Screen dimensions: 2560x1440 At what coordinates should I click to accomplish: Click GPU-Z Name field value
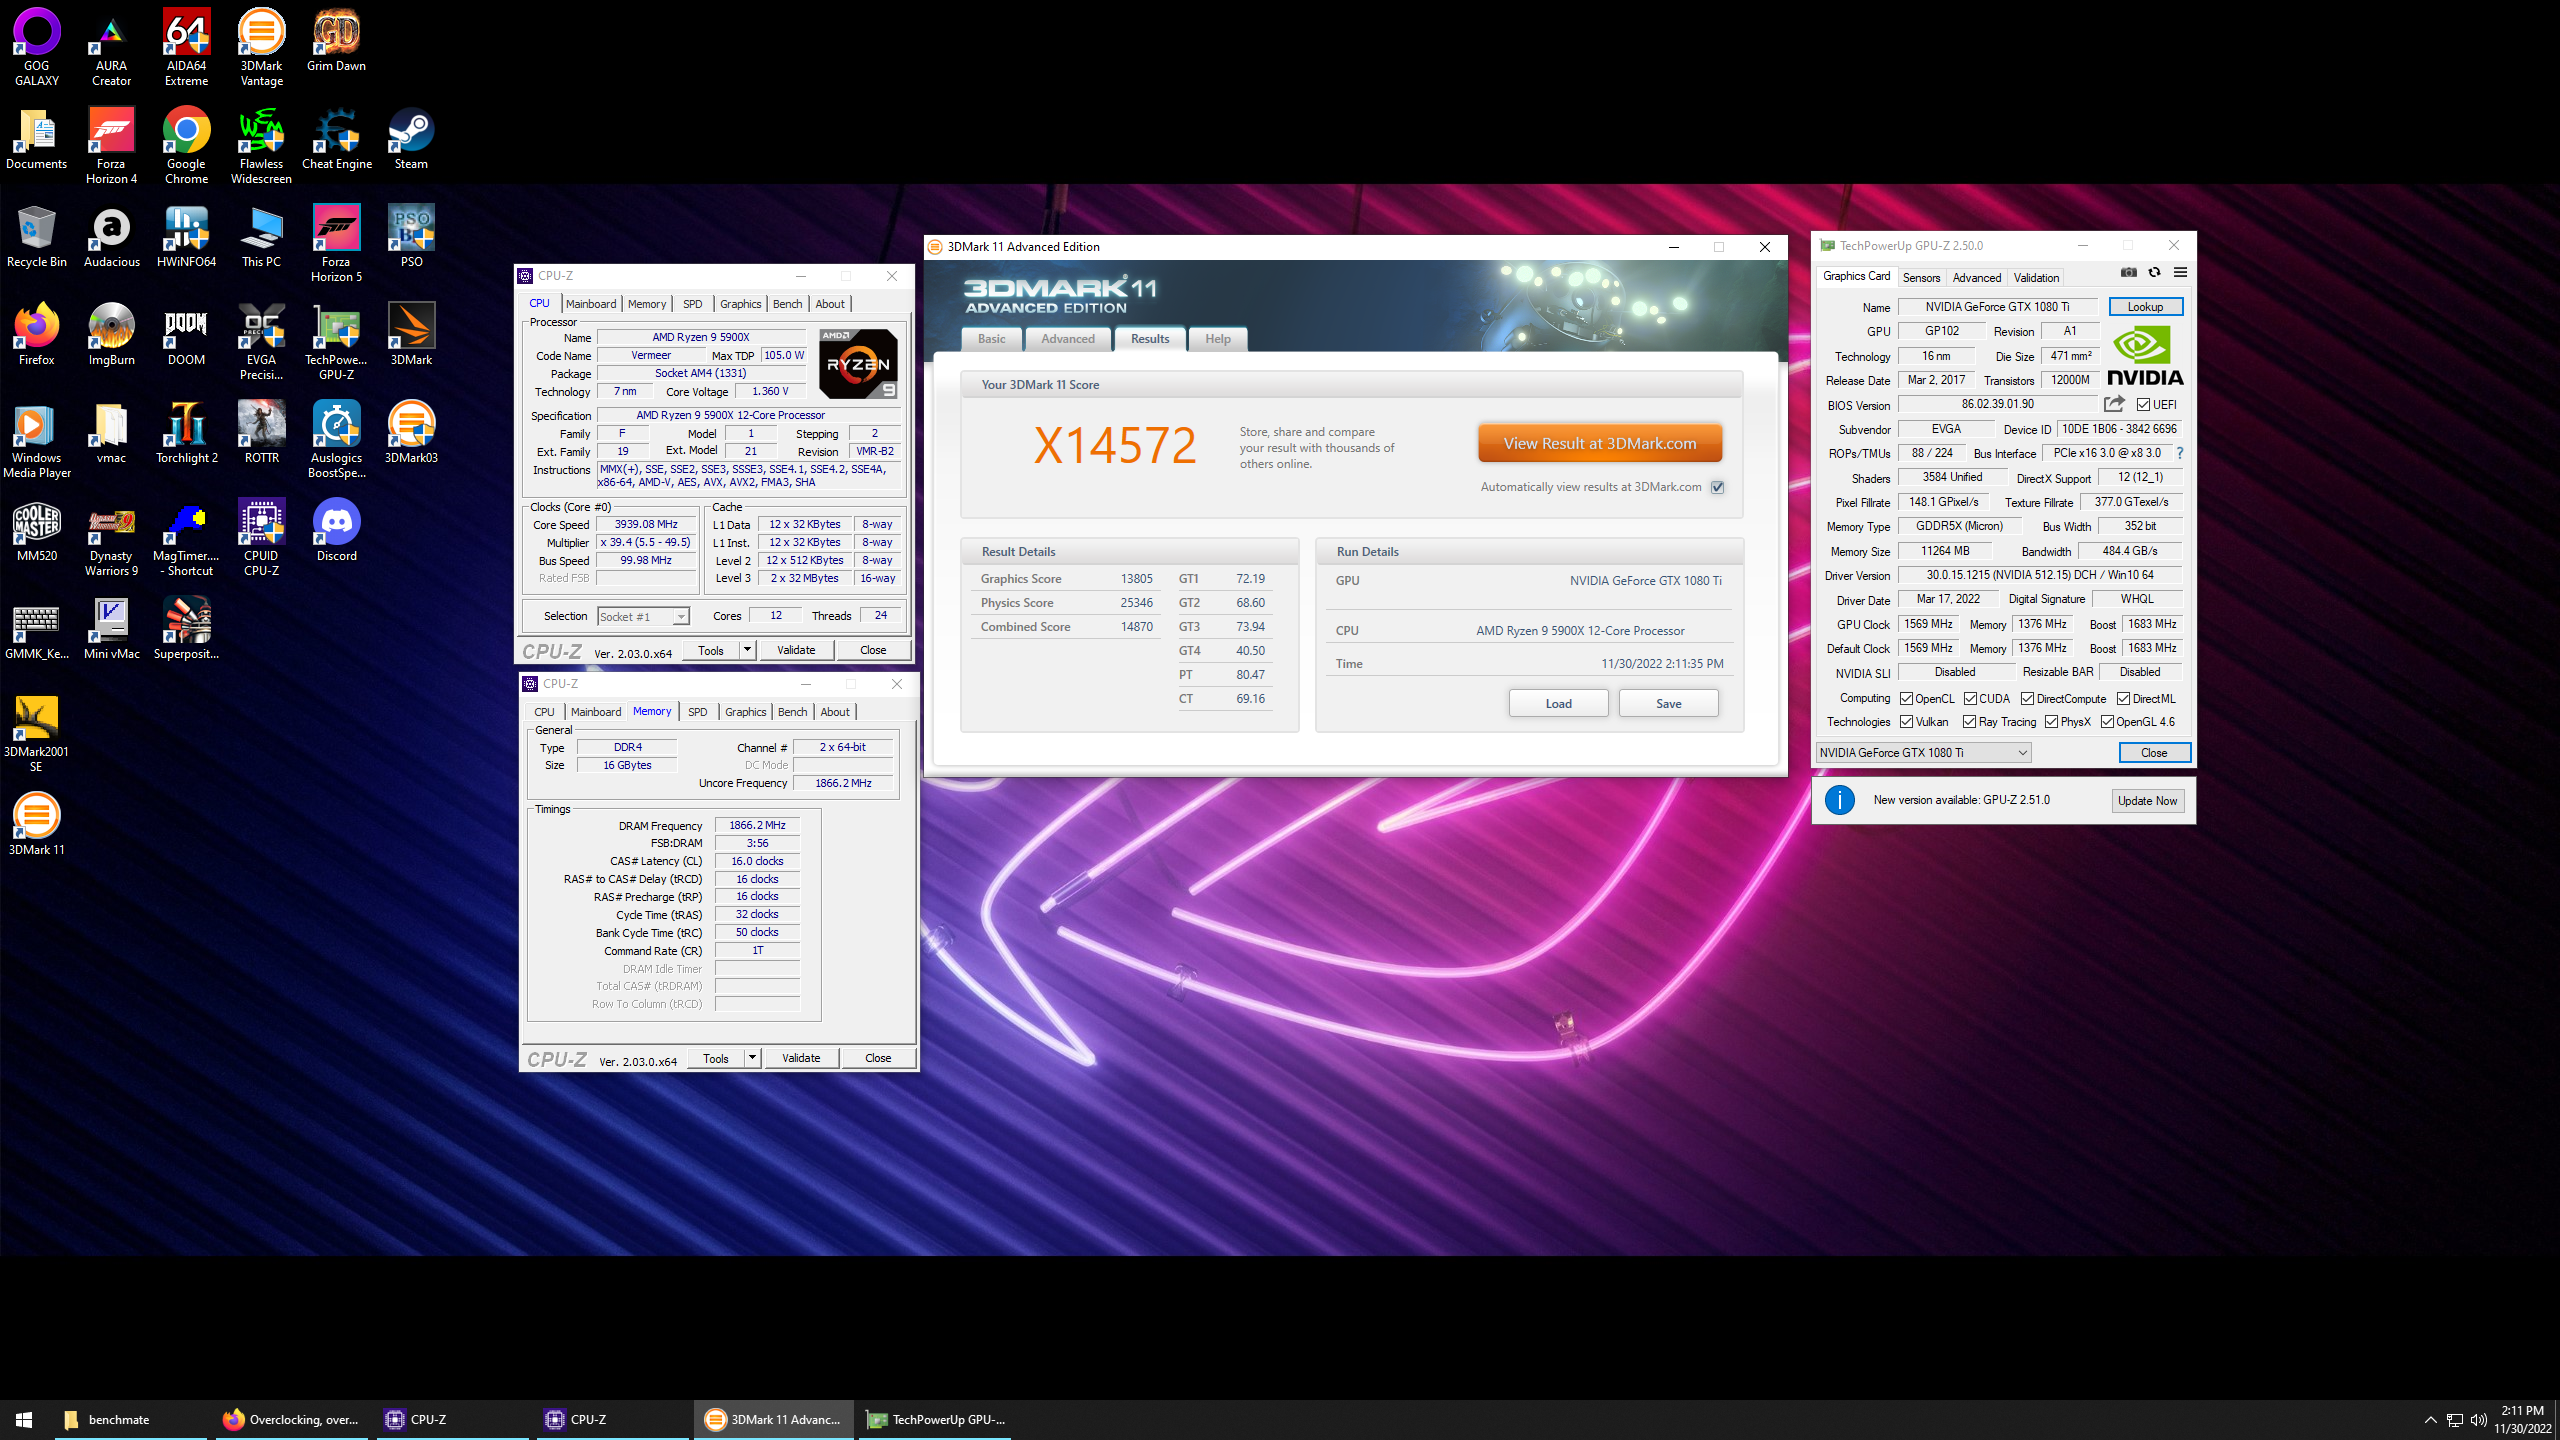click(x=1997, y=307)
